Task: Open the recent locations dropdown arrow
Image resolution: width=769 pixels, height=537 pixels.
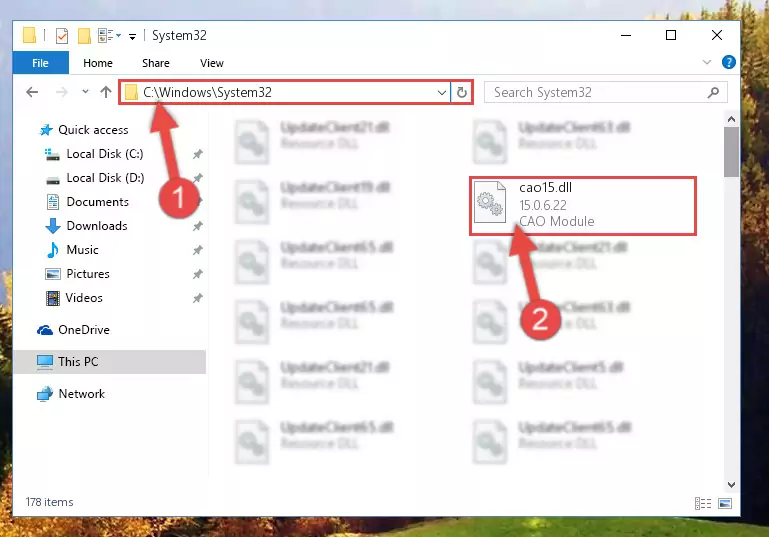Action: tap(85, 91)
